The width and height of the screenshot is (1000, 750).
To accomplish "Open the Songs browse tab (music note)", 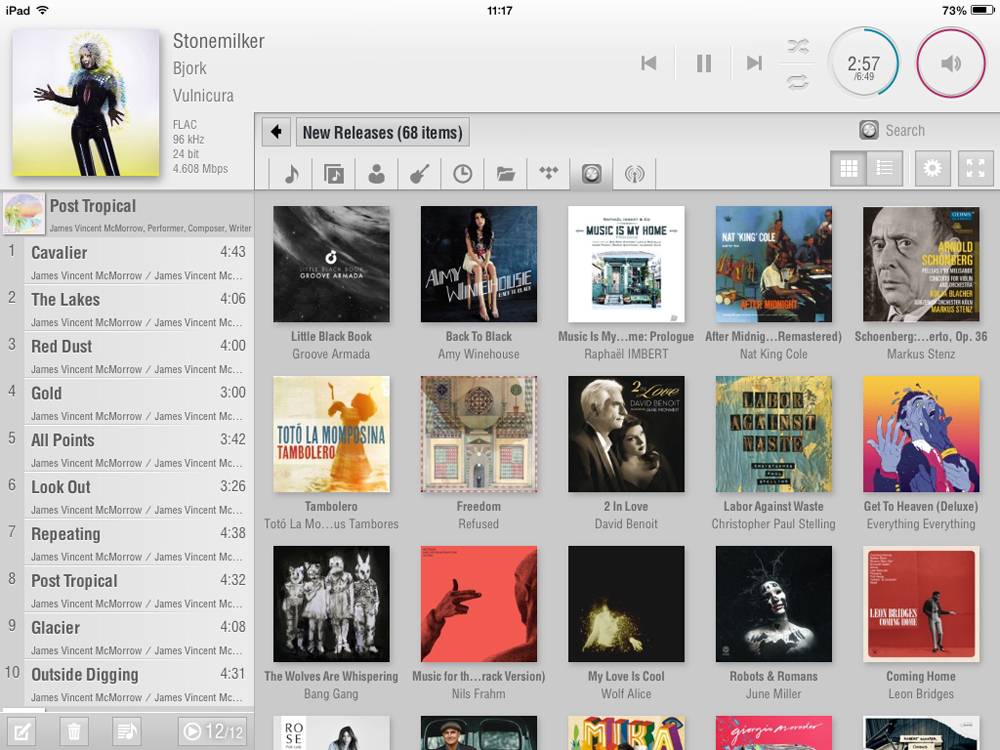I will (291, 173).
